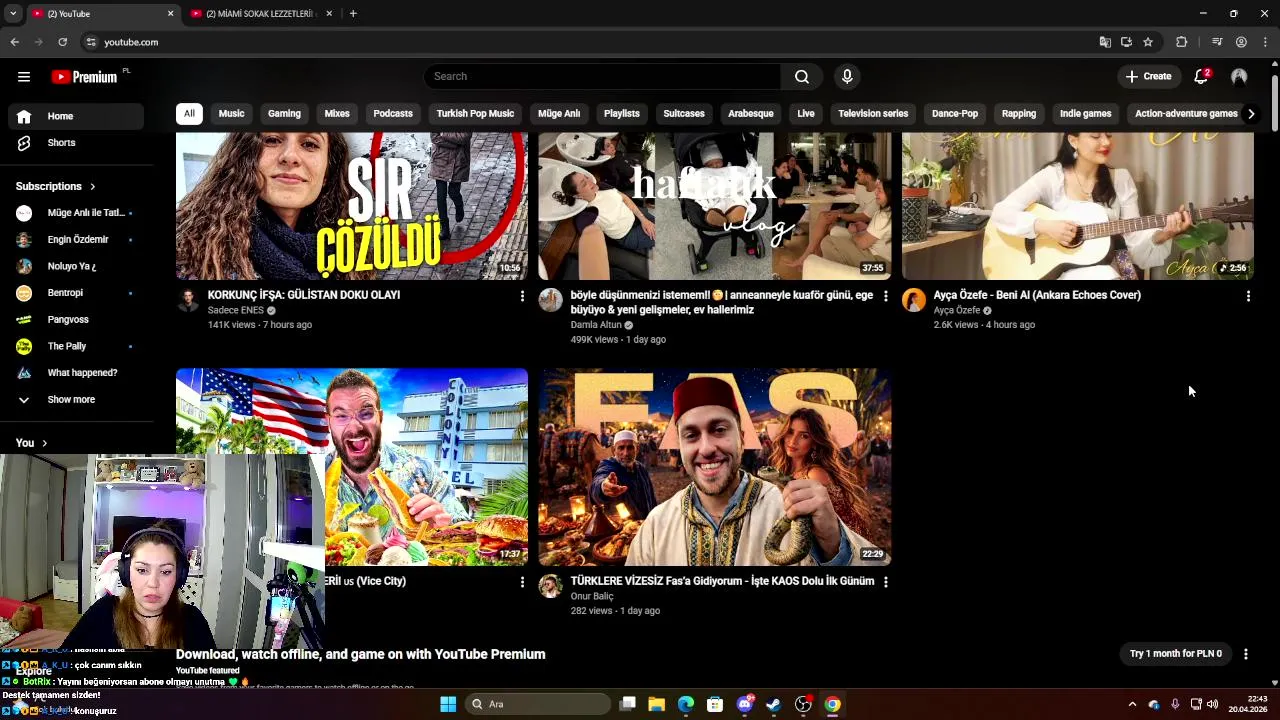Select the Müge Anlı chip
1280x720 pixels.
click(x=559, y=114)
